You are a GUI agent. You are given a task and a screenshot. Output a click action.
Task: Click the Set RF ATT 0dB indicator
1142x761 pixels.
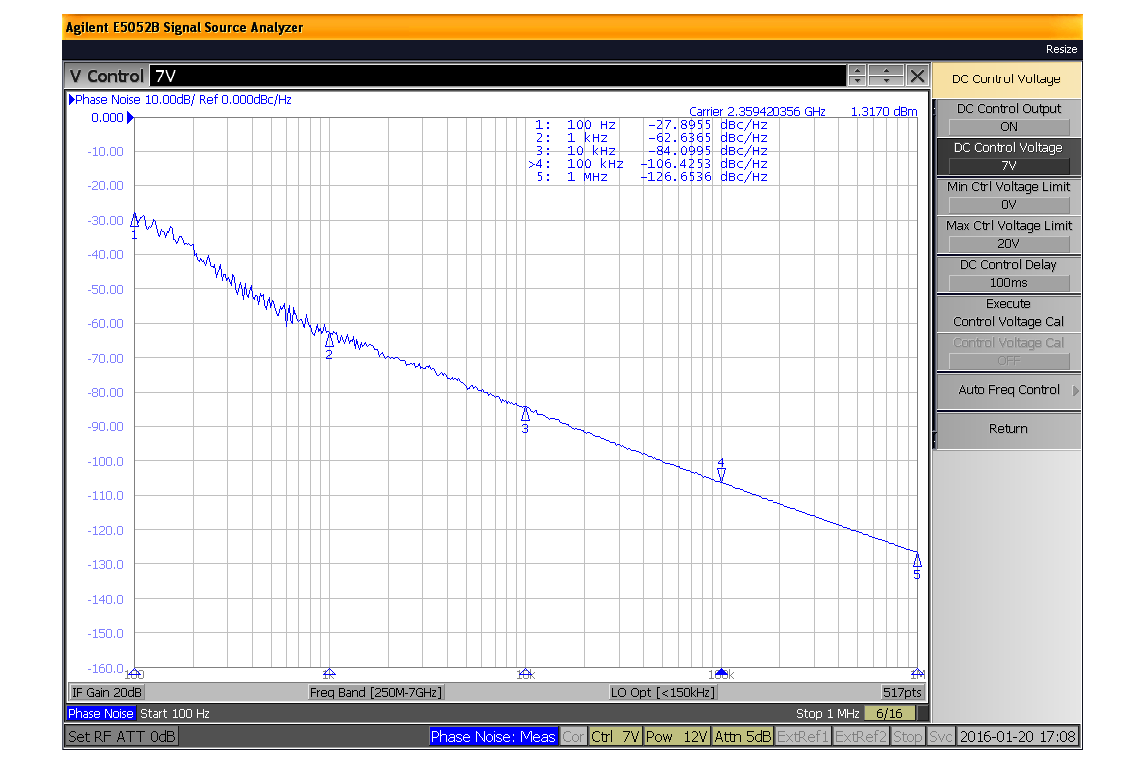click(x=121, y=736)
